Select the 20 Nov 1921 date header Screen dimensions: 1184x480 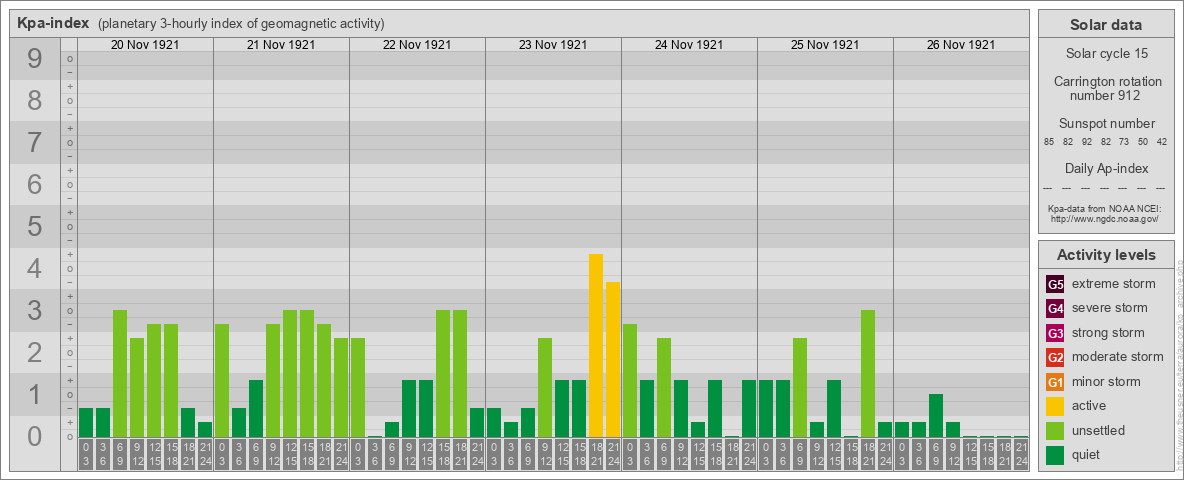point(145,45)
